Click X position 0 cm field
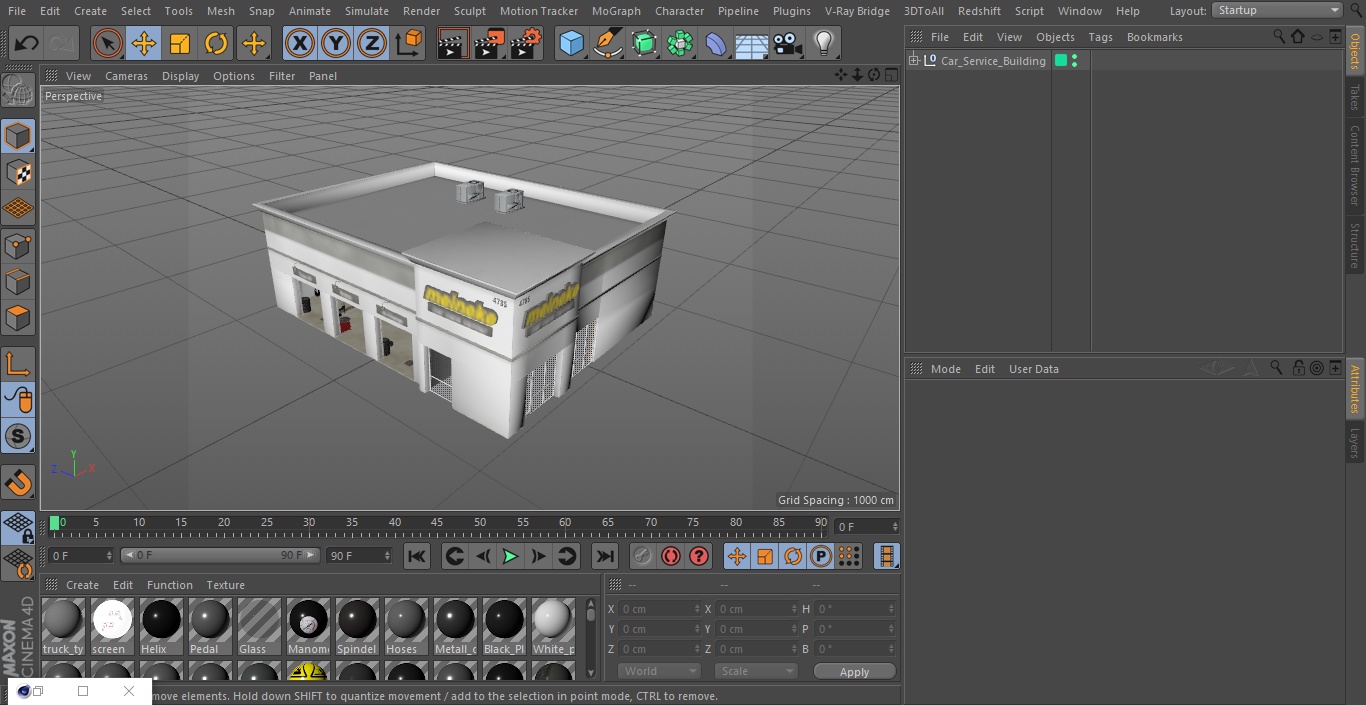1366x705 pixels. [x=660, y=609]
